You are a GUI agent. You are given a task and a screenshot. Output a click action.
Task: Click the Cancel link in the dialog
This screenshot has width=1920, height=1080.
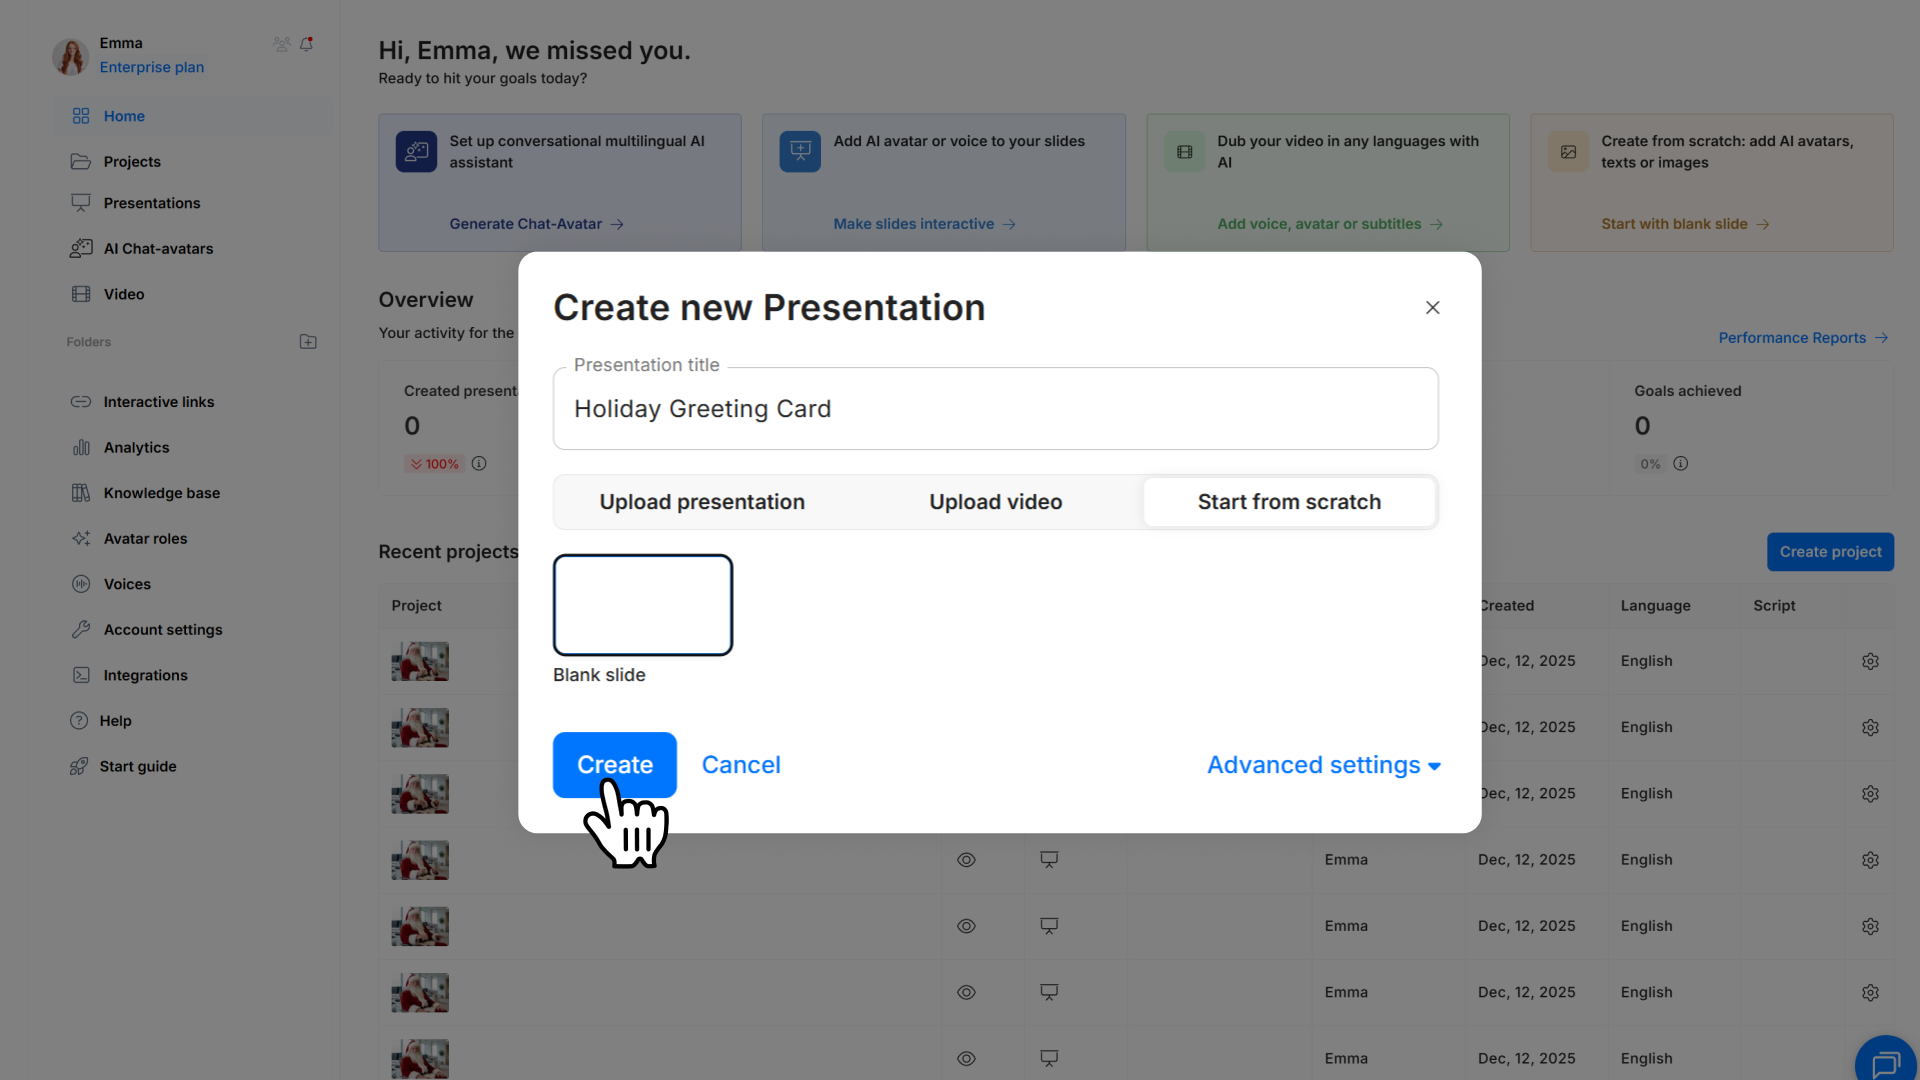(741, 765)
